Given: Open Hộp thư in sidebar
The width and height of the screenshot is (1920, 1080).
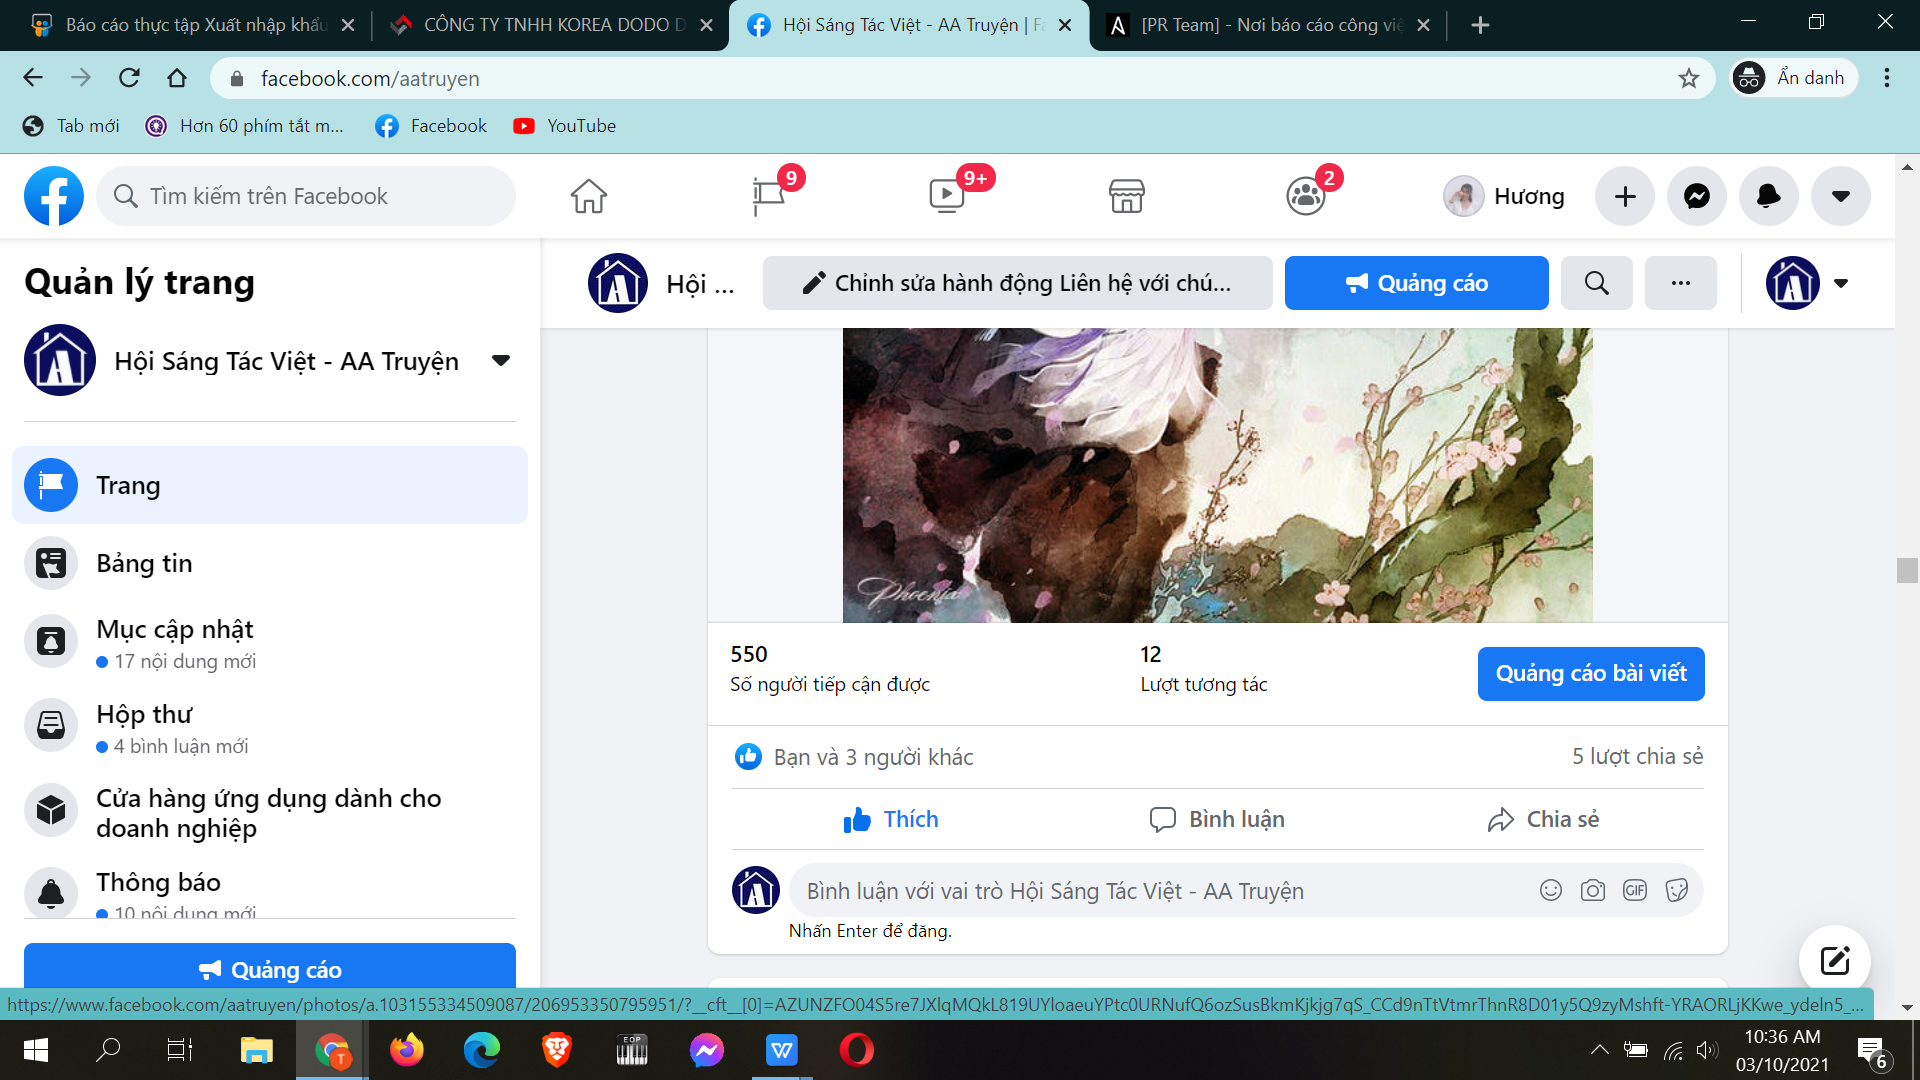Looking at the screenshot, I should (270, 728).
